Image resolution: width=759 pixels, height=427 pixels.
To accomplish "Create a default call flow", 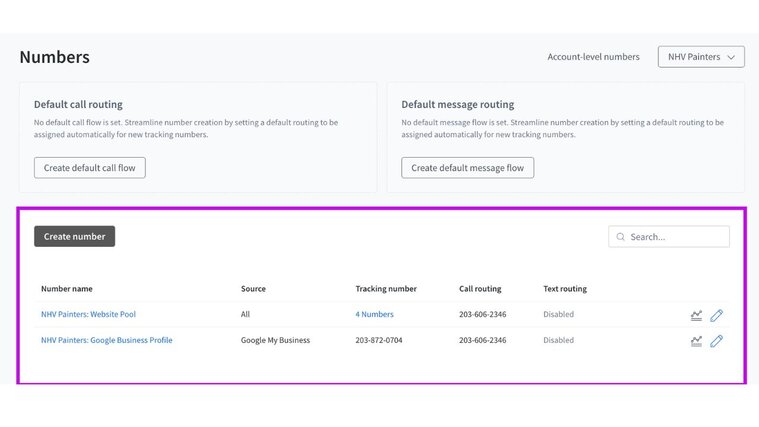I will pyautogui.click(x=90, y=168).
